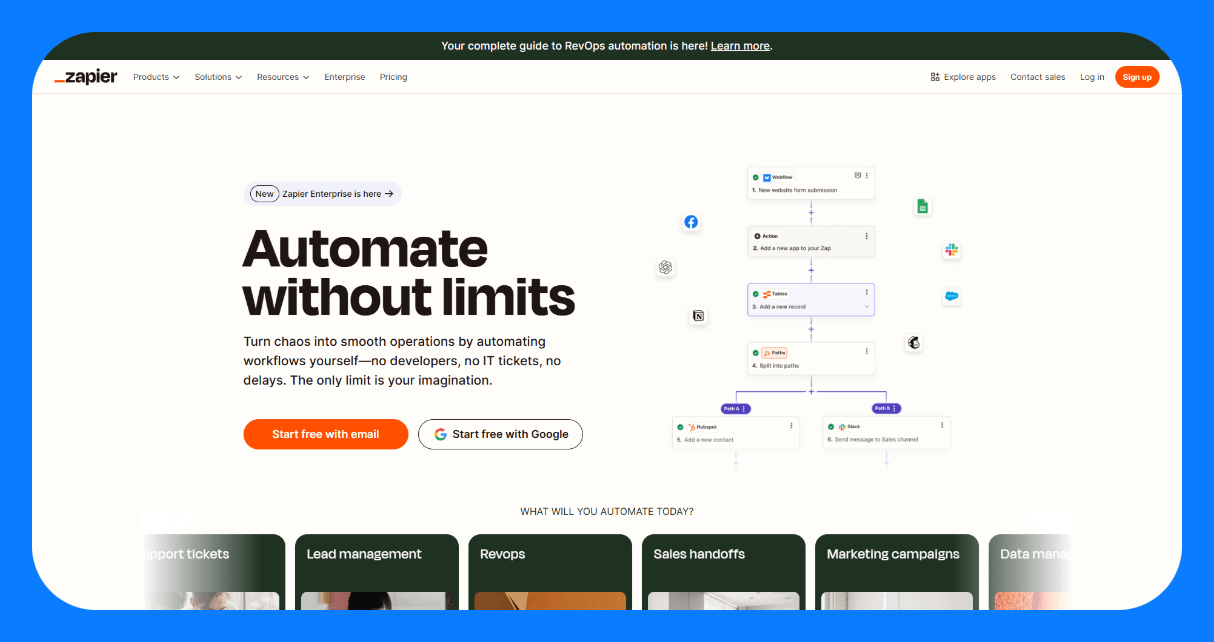The image size is (1214, 642).
Task: Click plus between Tables and Paths steps
Action: click(x=811, y=329)
